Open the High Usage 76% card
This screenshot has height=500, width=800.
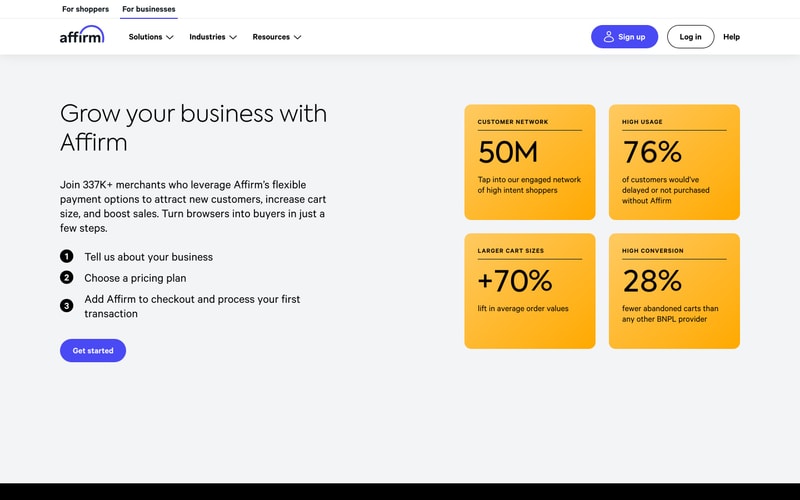tap(674, 162)
